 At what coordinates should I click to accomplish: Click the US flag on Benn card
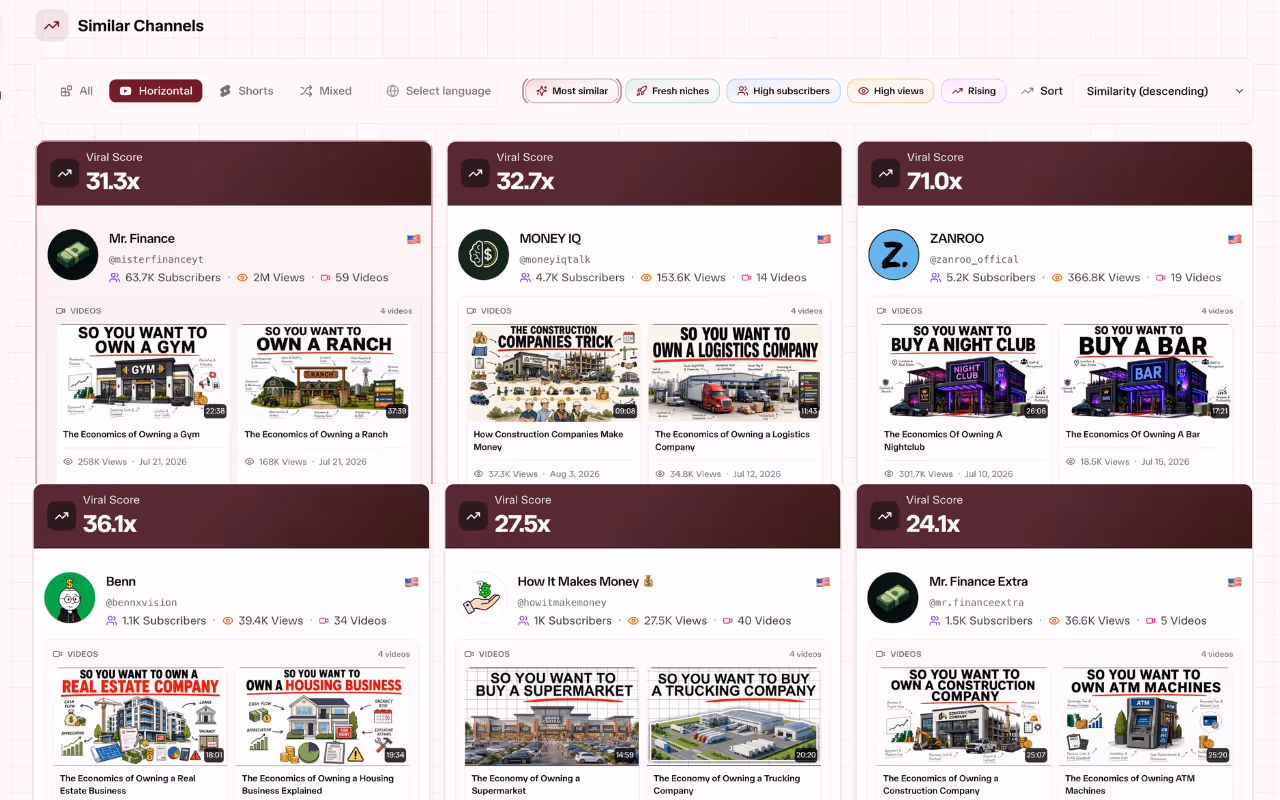[x=411, y=582]
